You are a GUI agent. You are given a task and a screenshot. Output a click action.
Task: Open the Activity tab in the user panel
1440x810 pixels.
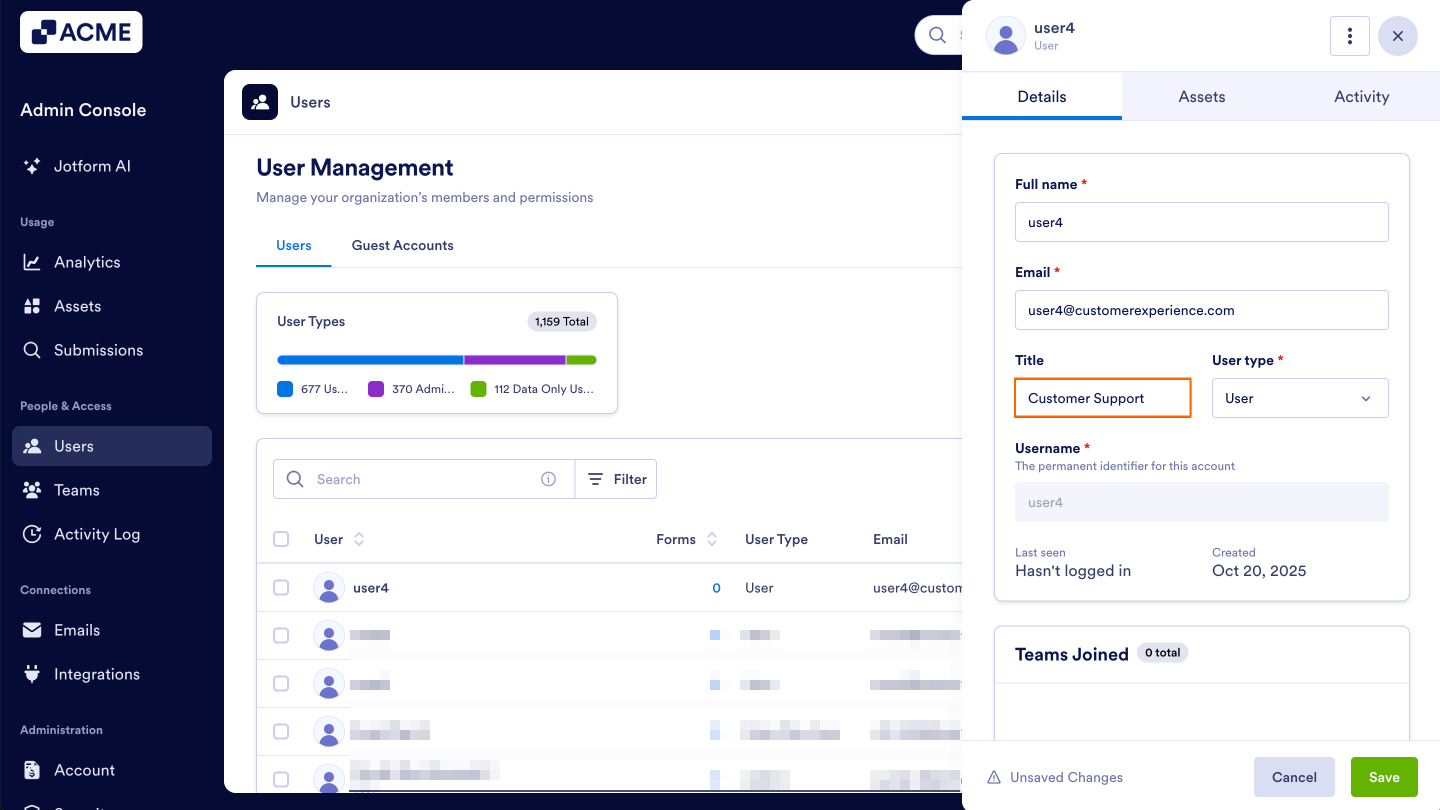point(1361,96)
